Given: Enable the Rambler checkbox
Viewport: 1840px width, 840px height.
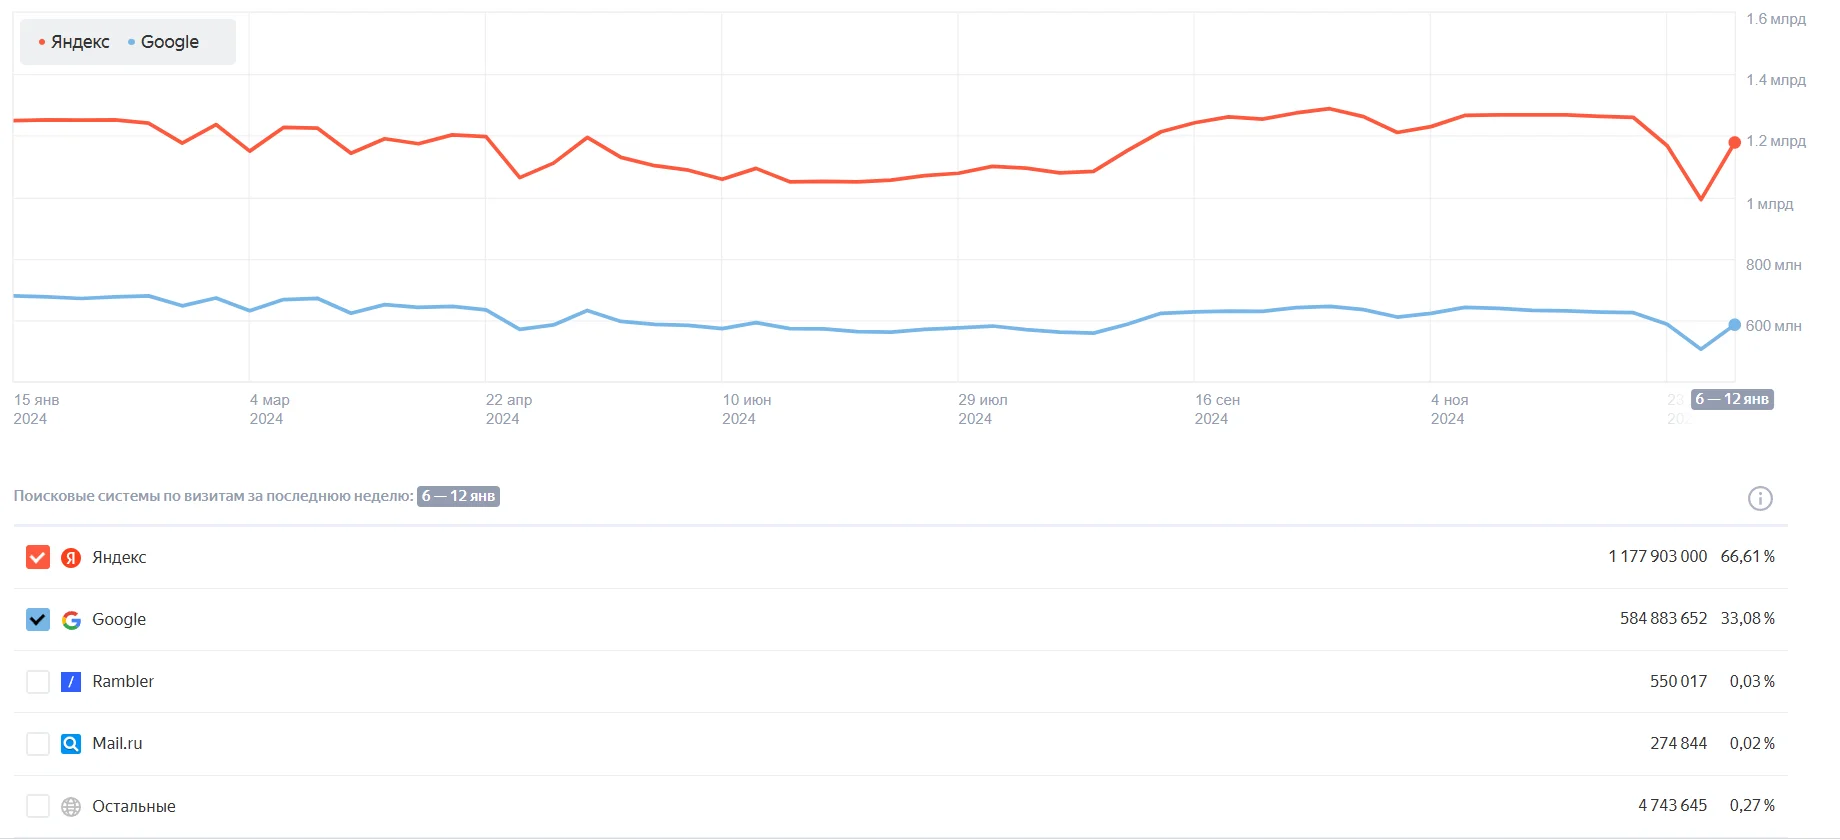Looking at the screenshot, I should pyautogui.click(x=38, y=682).
